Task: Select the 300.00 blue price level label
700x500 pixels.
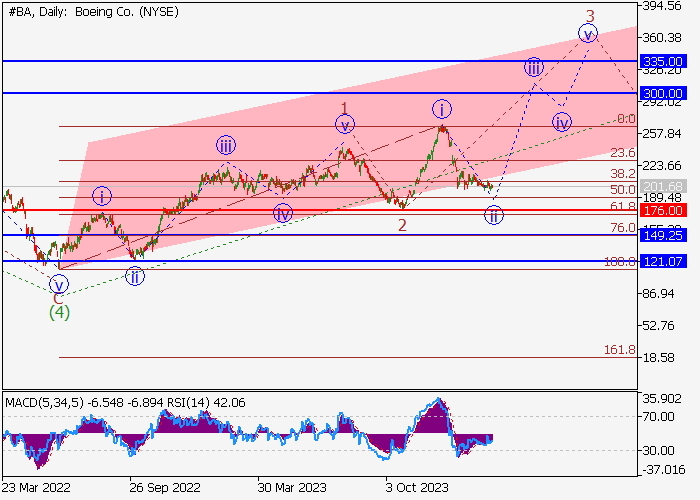Action: pos(663,93)
